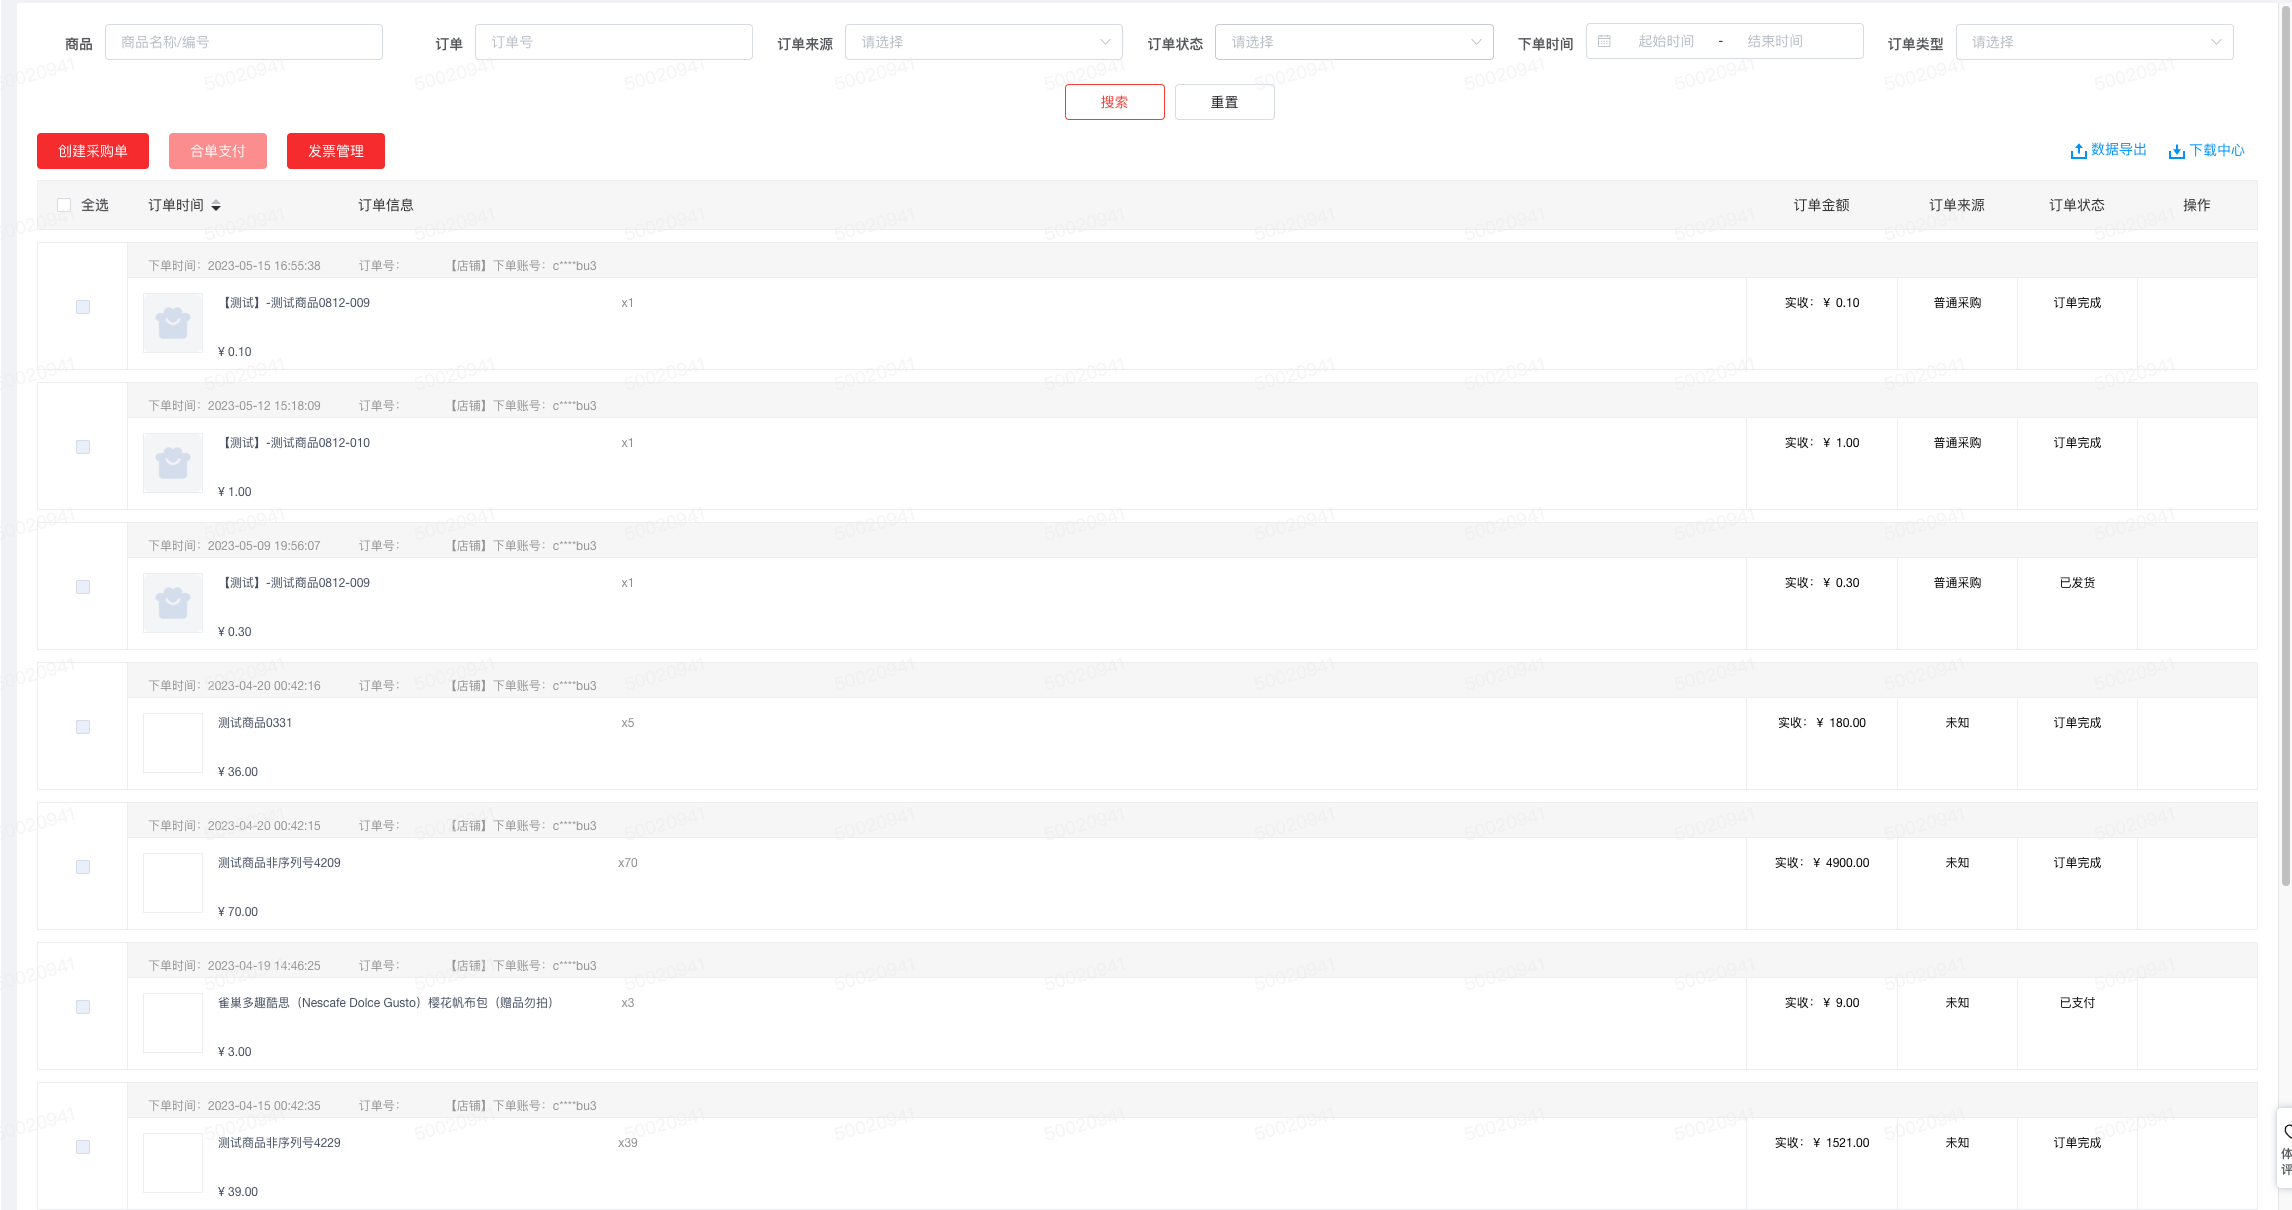Click the vertical page scrollbar
This screenshot has width=2292, height=1210.
click(x=2286, y=445)
